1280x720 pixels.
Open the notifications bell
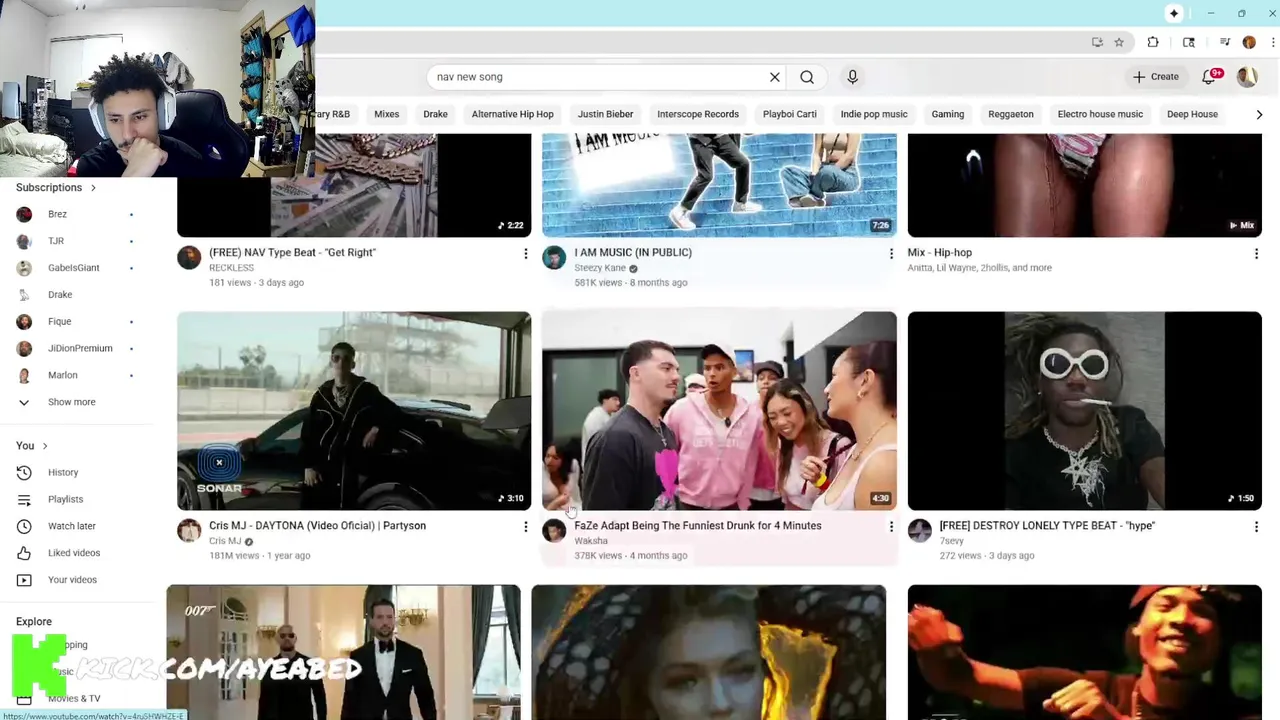[x=1210, y=76]
